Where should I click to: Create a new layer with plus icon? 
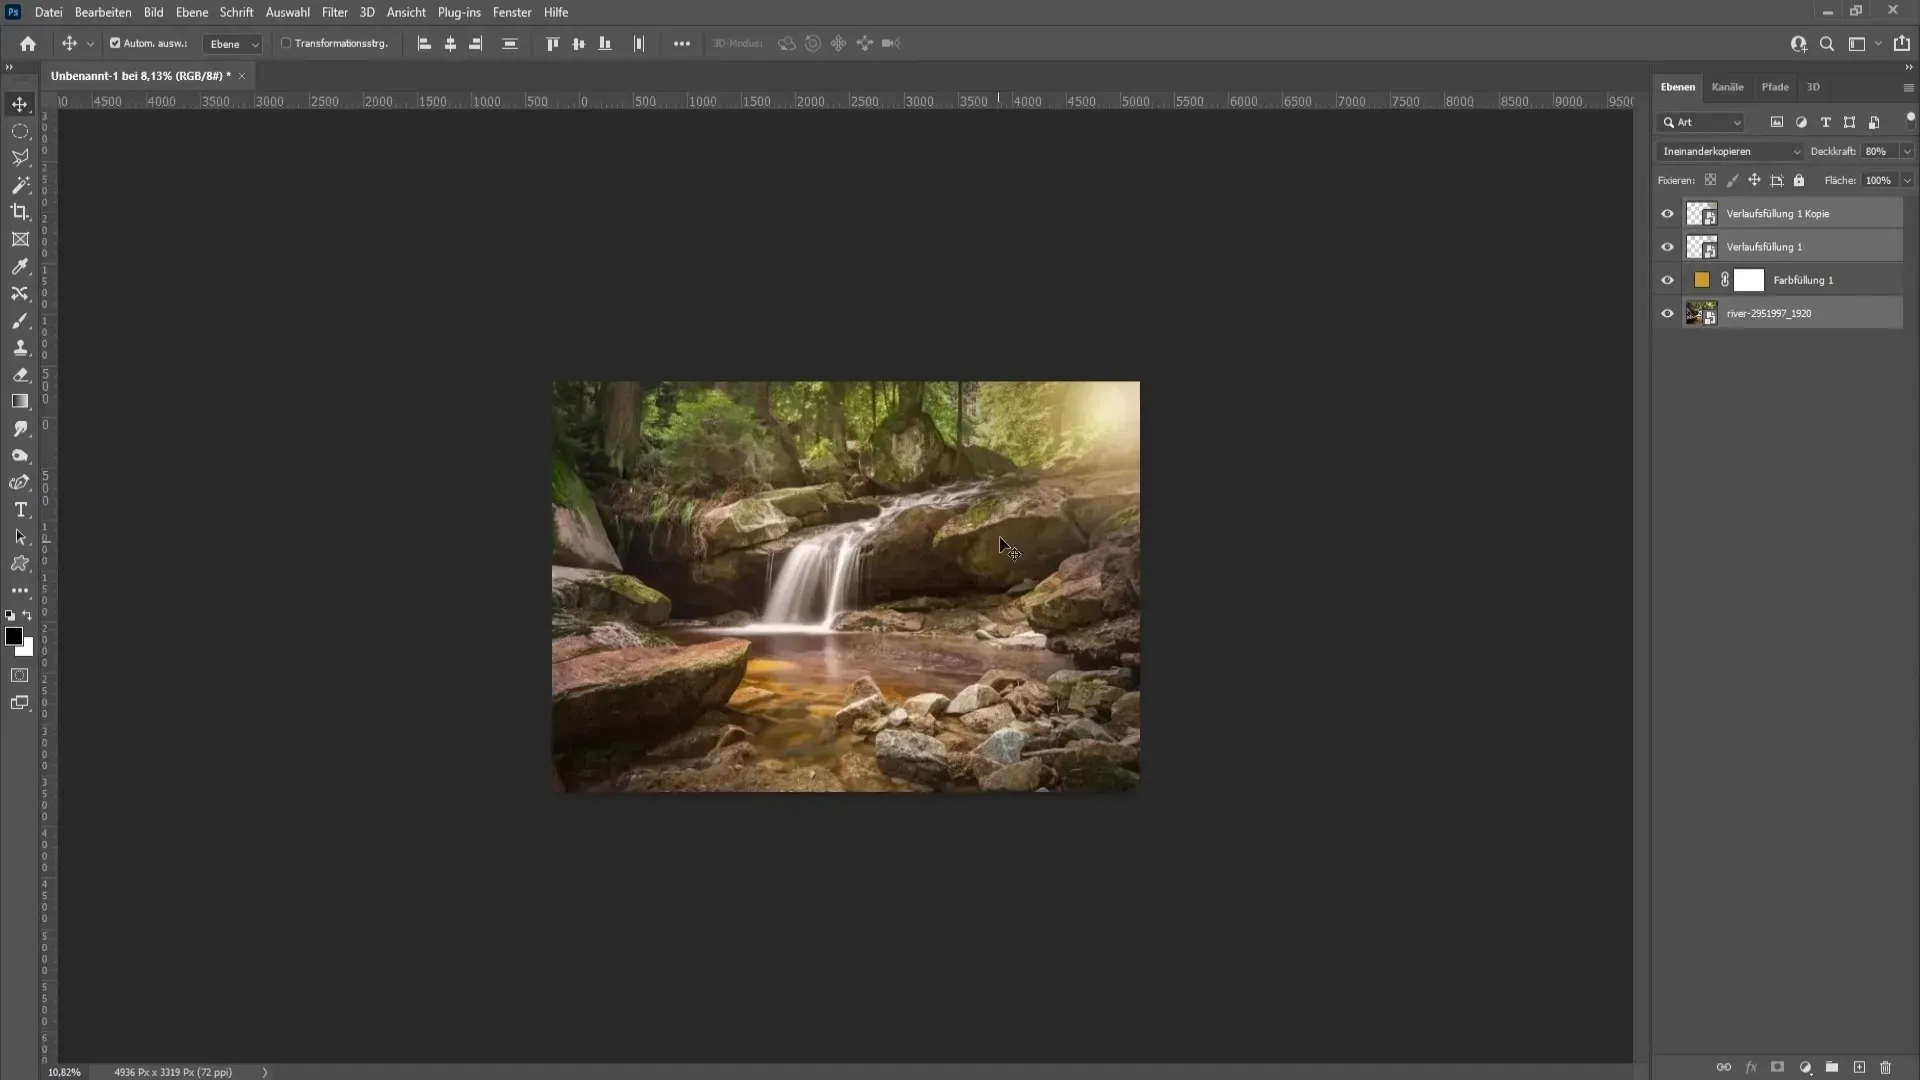coord(1859,1067)
